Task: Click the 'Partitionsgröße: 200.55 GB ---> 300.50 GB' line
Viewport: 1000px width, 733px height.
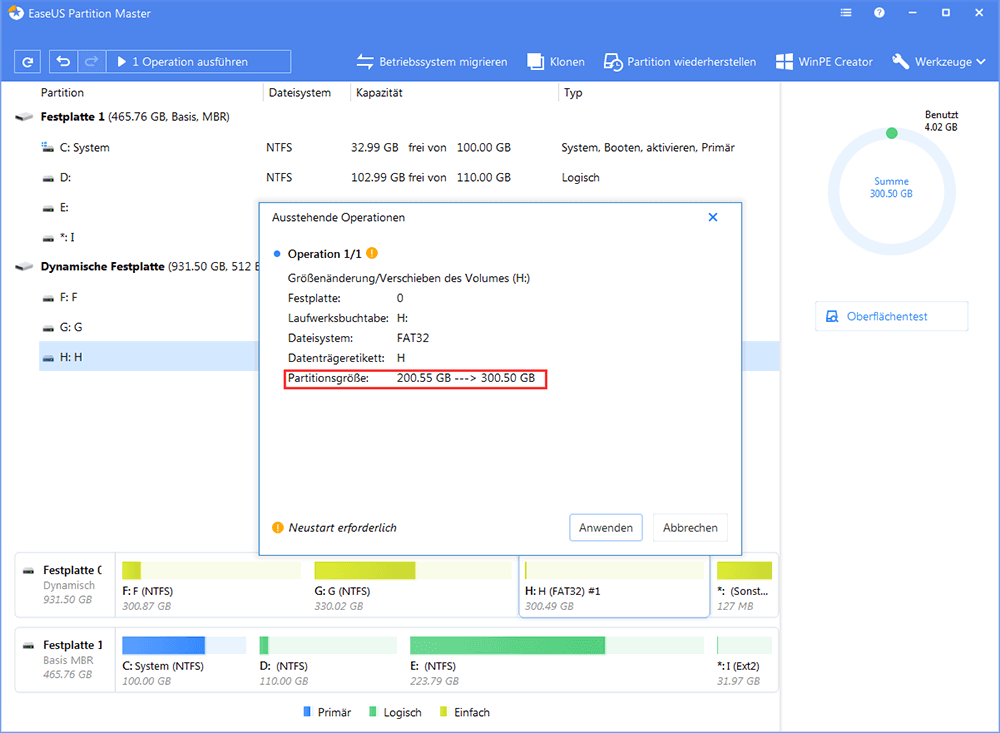Action: point(415,378)
